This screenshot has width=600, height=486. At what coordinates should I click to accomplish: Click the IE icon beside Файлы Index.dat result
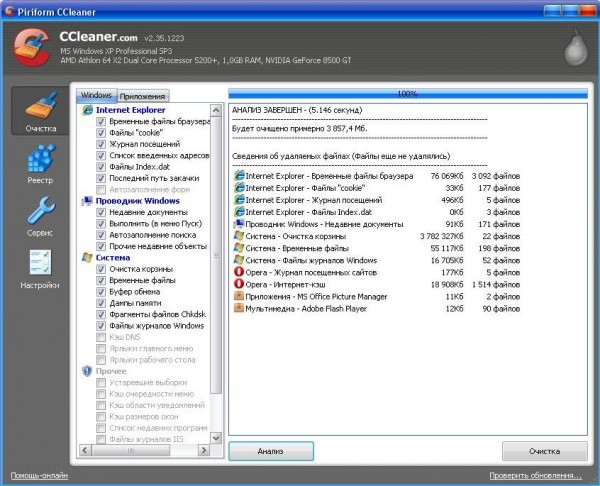239,212
